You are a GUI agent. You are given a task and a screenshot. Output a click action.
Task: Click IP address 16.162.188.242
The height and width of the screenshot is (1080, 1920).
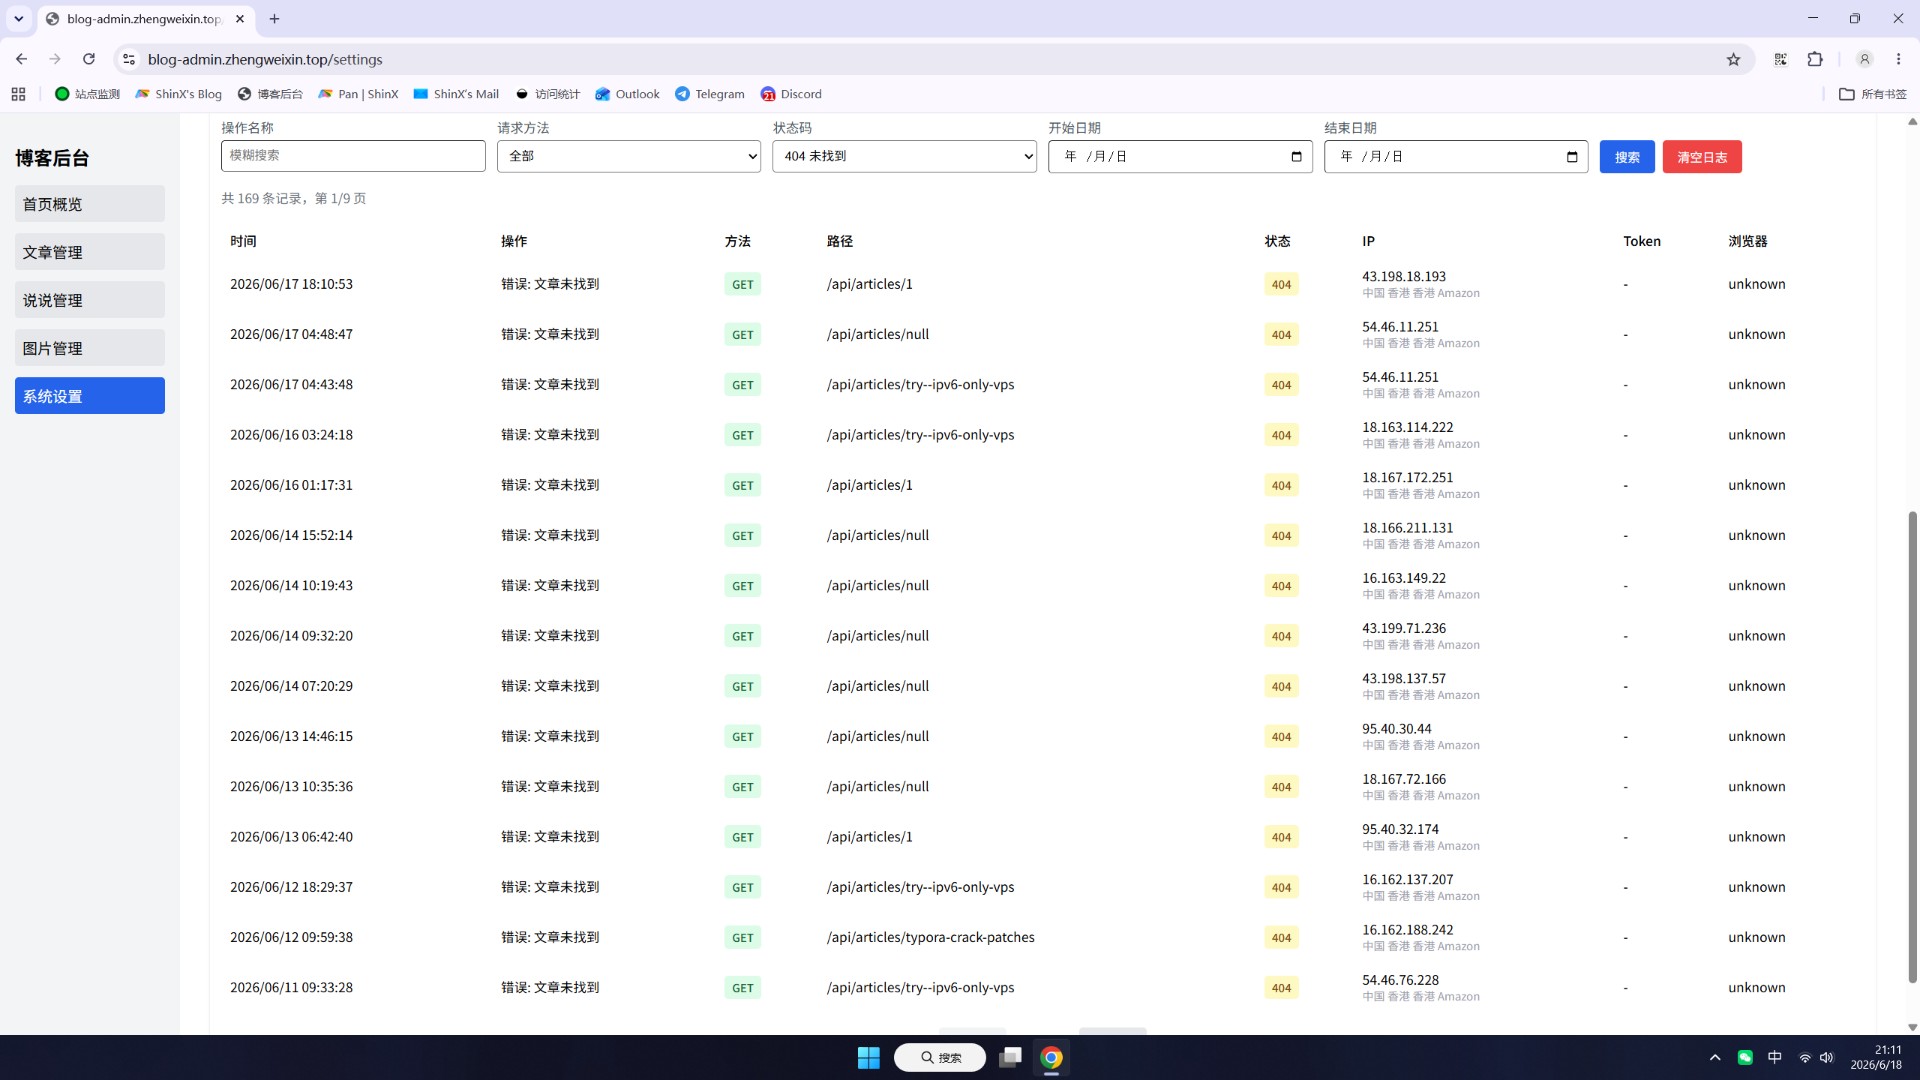point(1407,929)
